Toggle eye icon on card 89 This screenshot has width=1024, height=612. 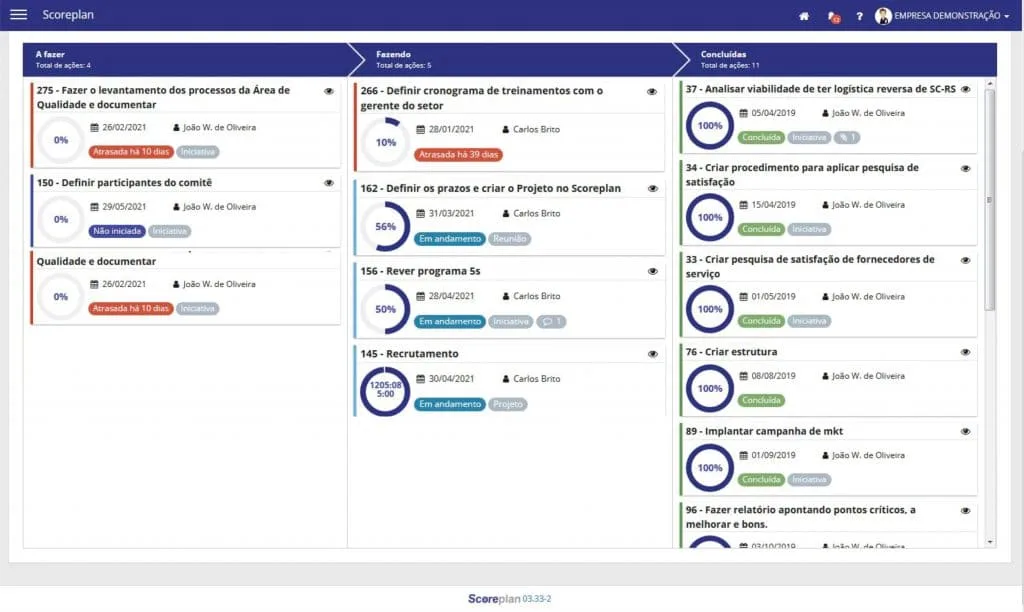tap(965, 431)
